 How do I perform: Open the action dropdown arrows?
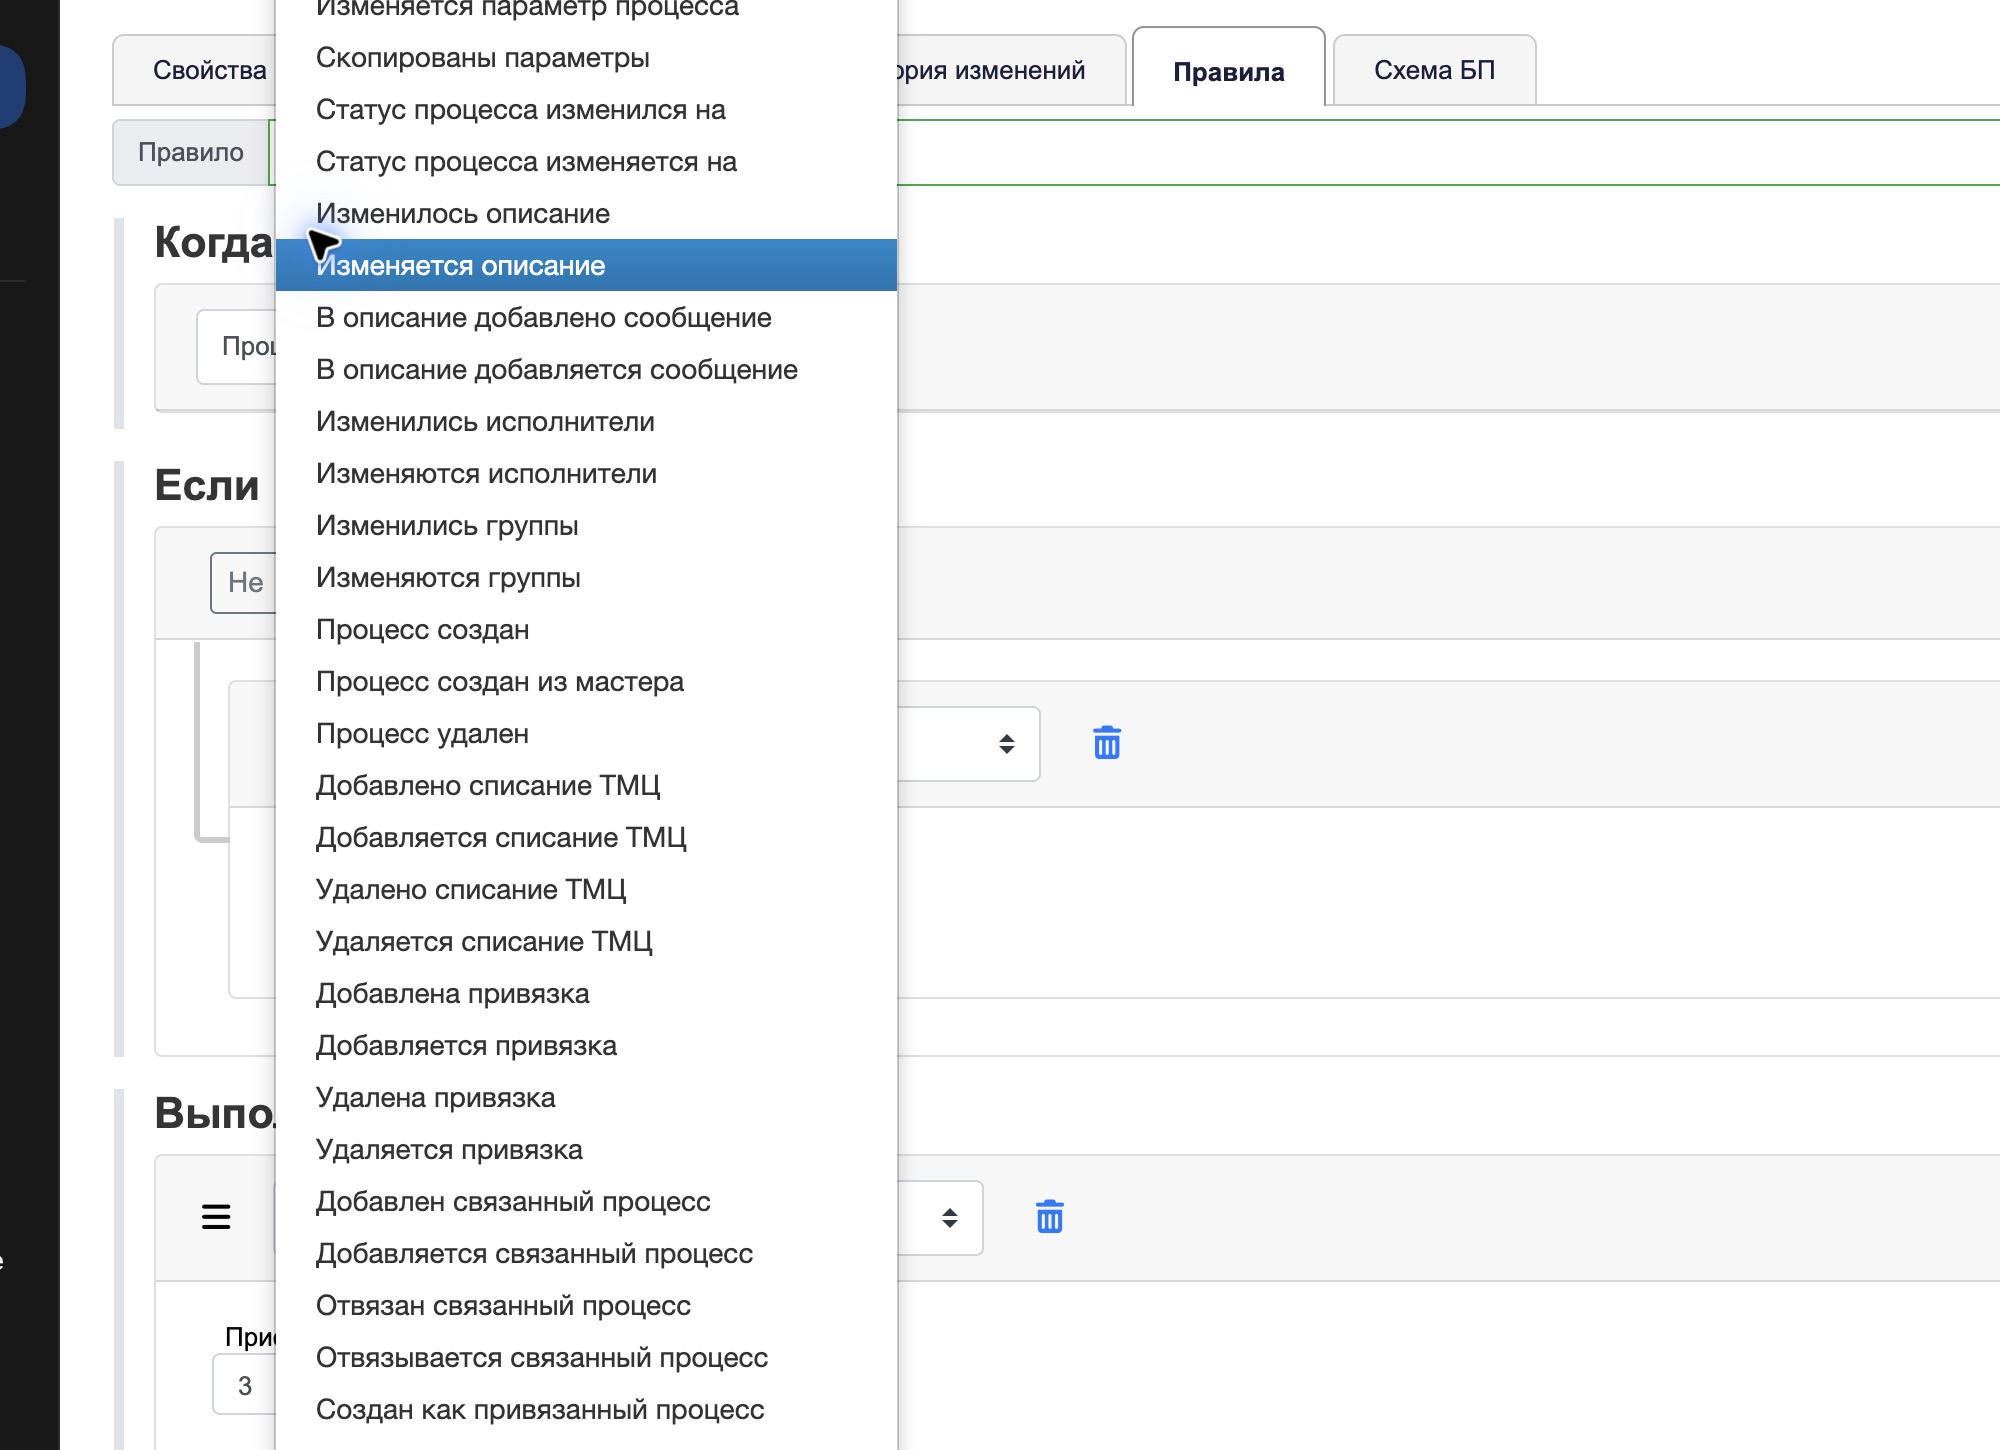click(x=950, y=1217)
